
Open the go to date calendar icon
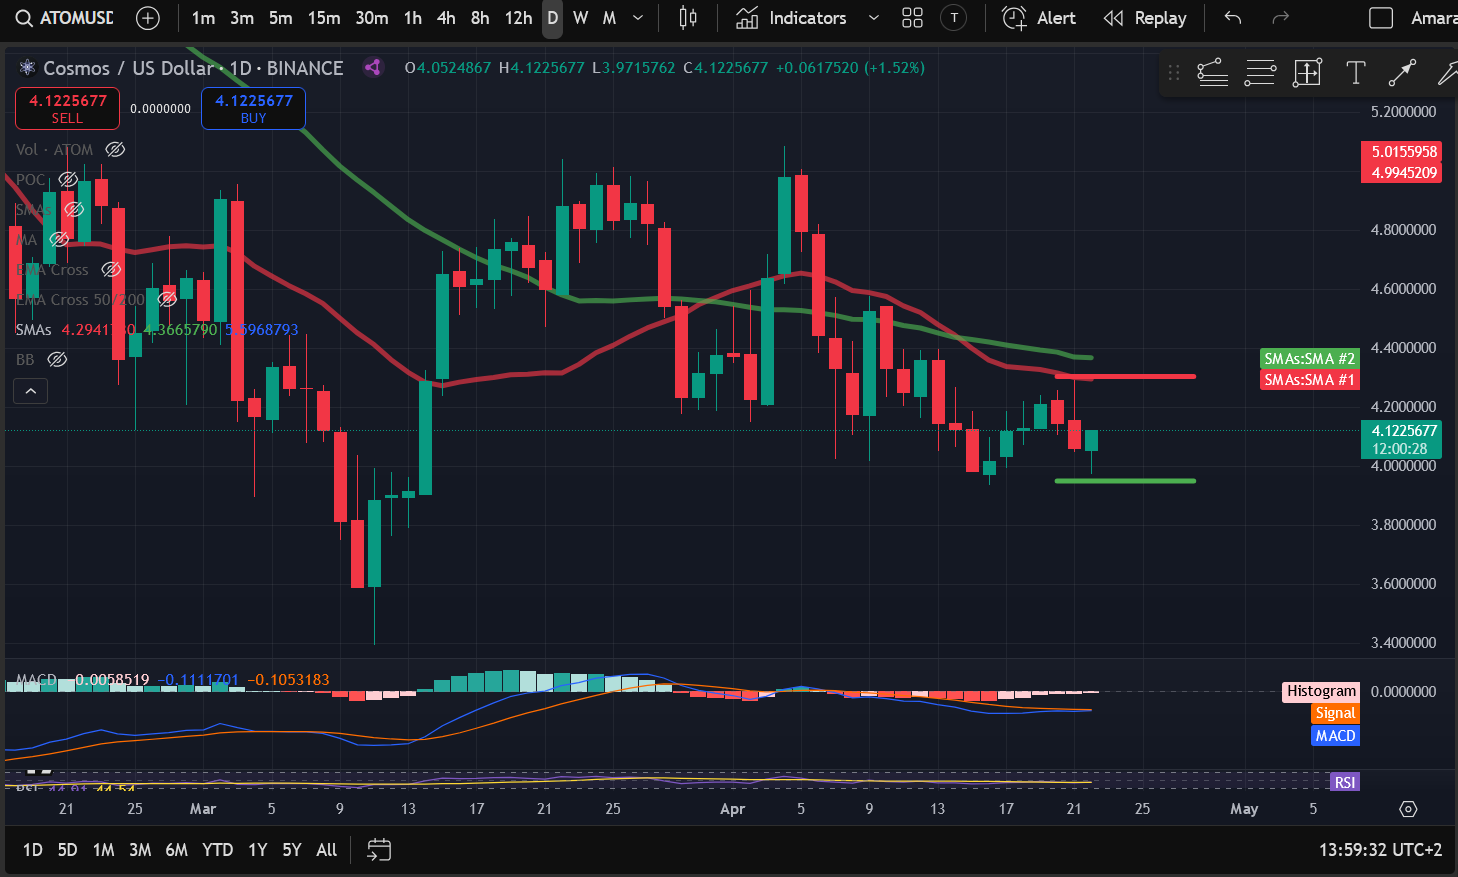tap(379, 850)
